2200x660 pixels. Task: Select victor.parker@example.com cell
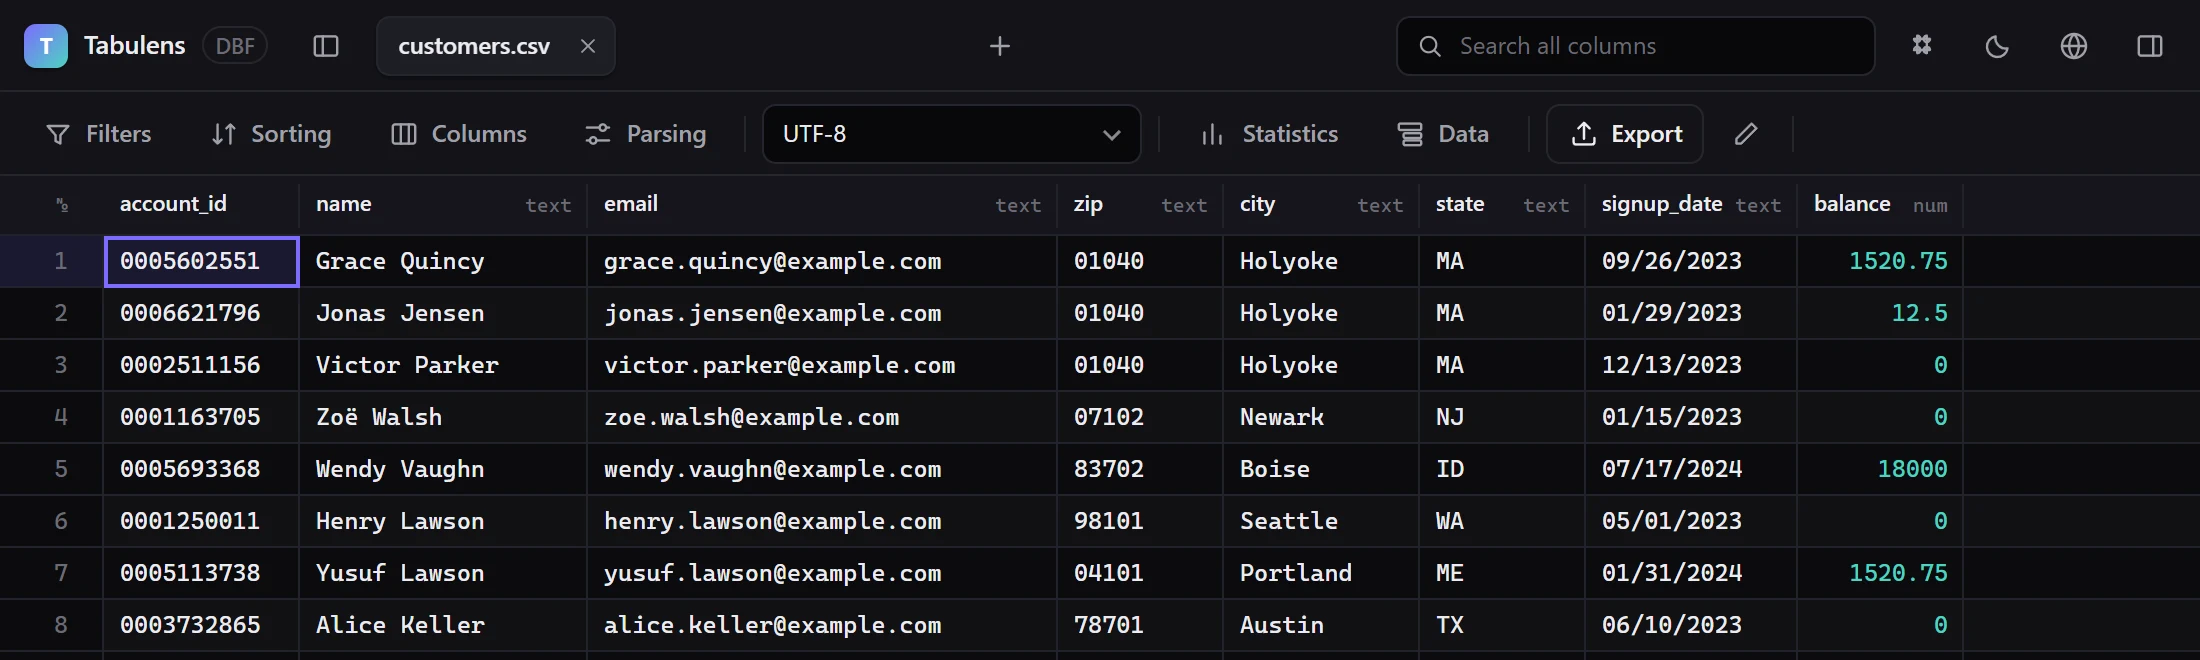pyautogui.click(x=822, y=366)
